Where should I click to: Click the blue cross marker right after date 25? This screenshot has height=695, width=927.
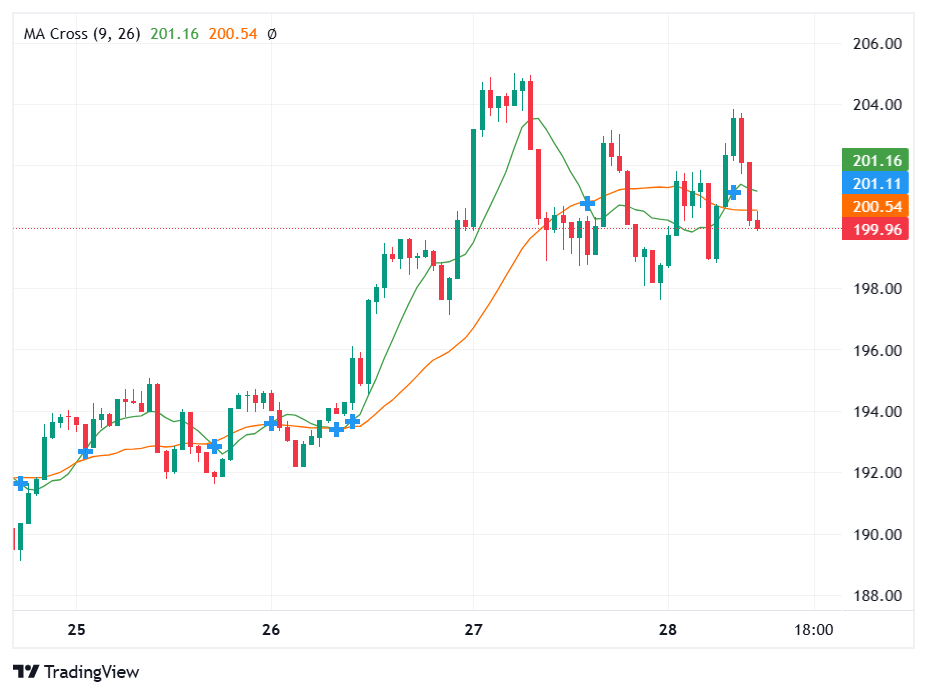(x=86, y=452)
